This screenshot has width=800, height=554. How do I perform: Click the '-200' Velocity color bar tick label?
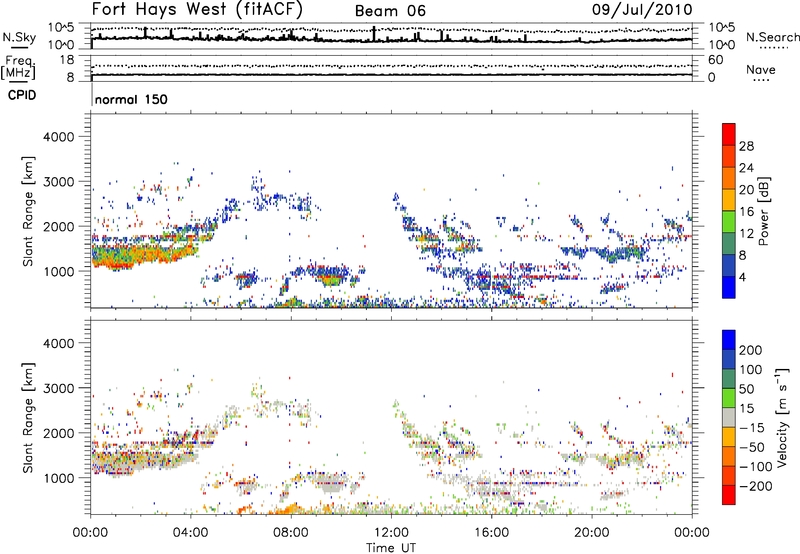point(754,486)
